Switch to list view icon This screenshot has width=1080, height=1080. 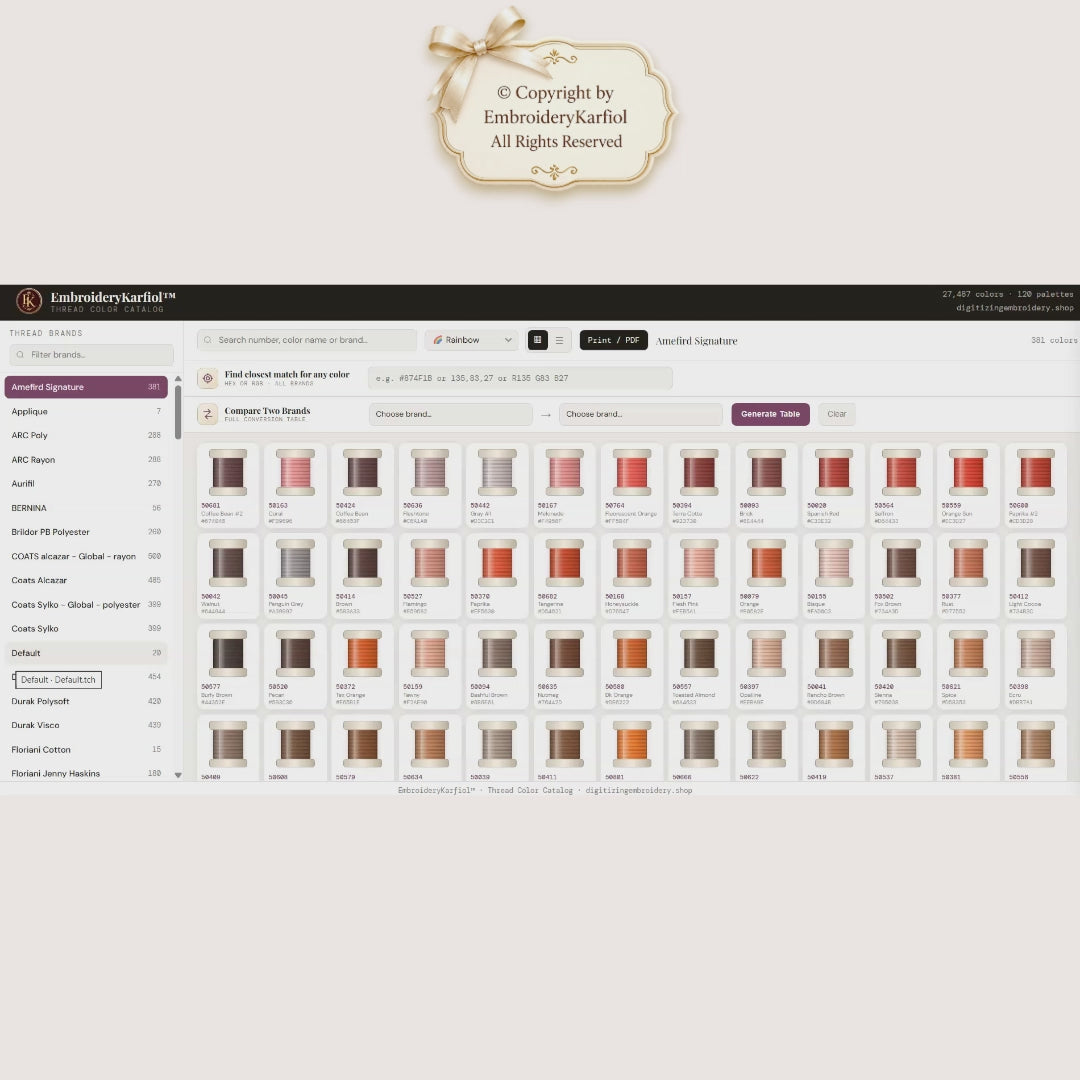[x=559, y=340]
